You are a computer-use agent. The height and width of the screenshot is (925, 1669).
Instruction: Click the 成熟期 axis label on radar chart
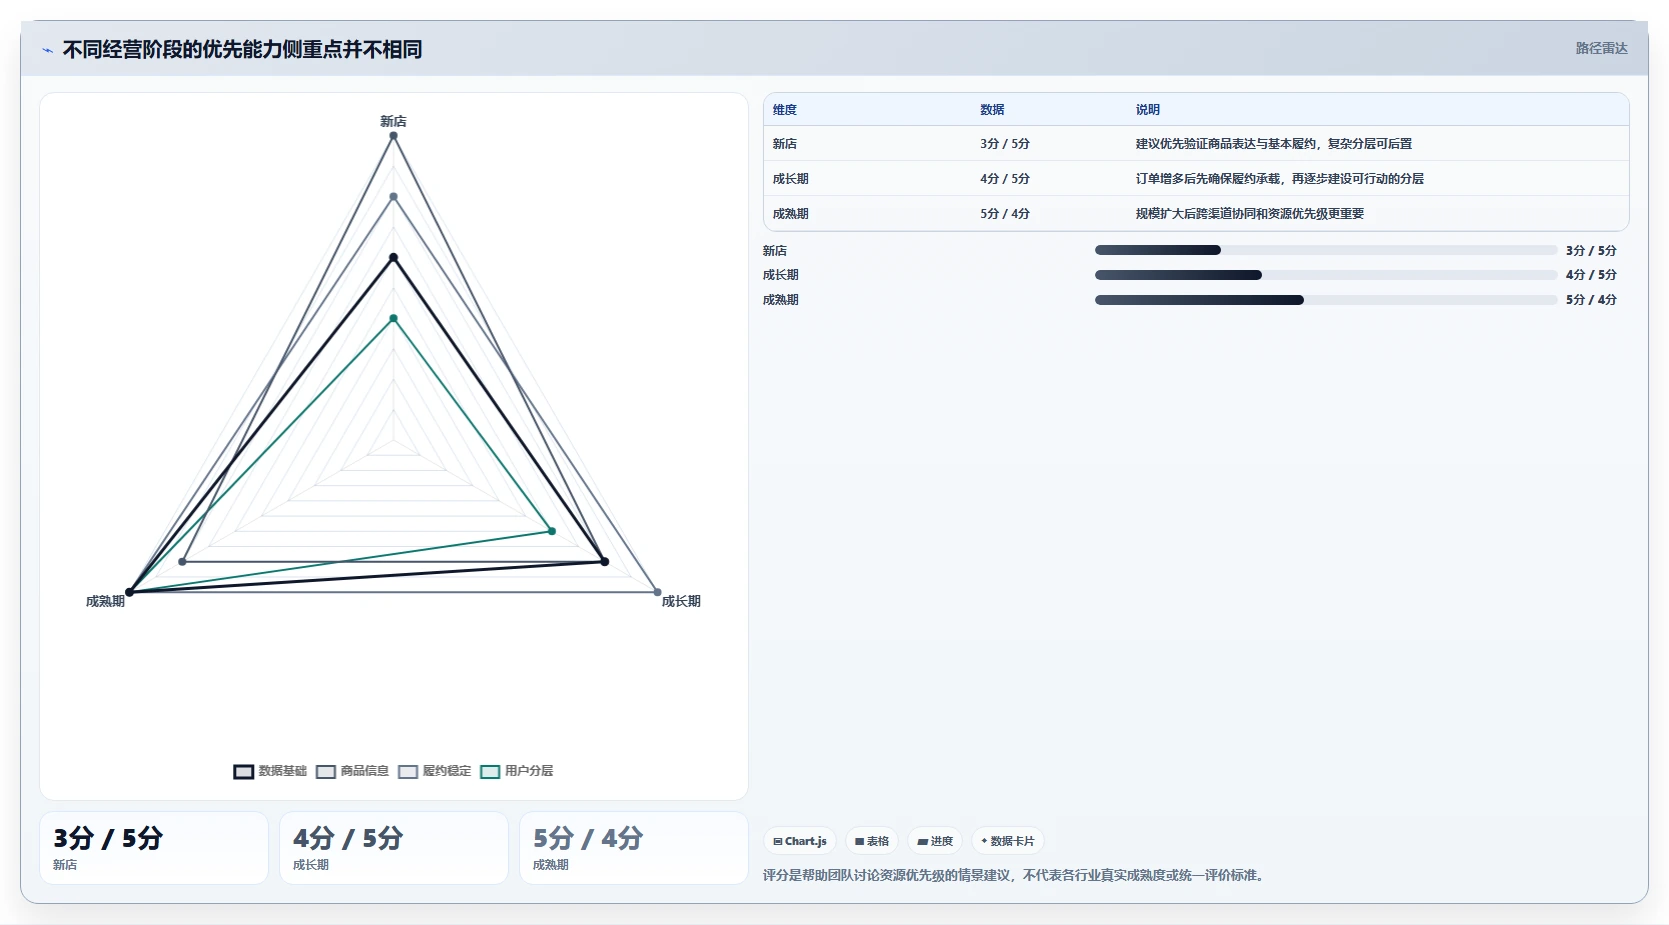105,601
